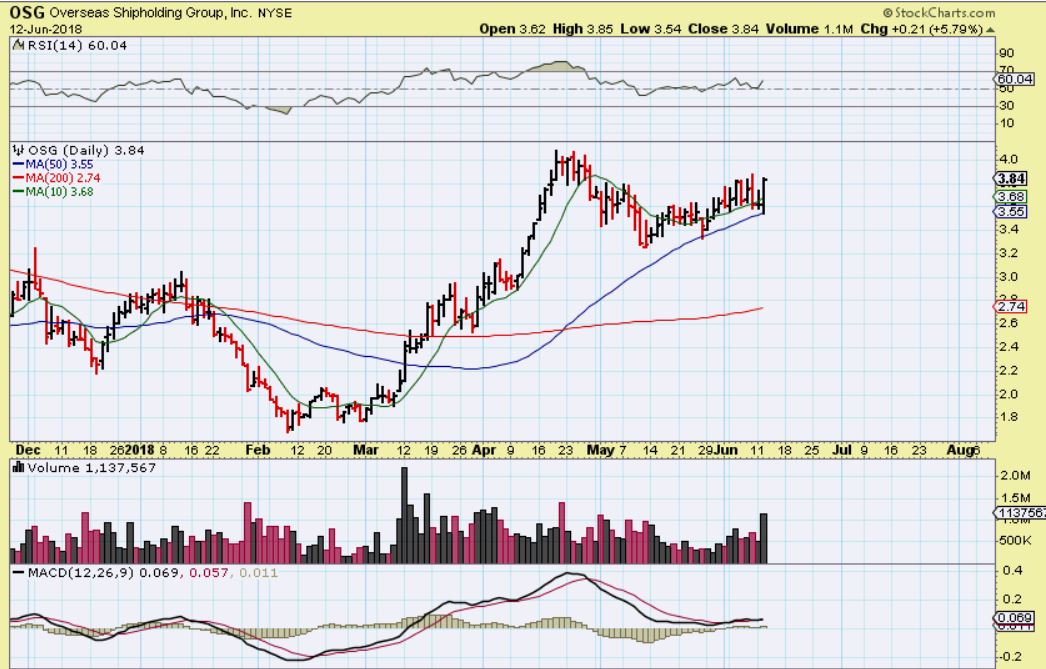Click the volume bars icon beside Volume label
Viewport: 1046px width, 669px height.
coord(19,468)
